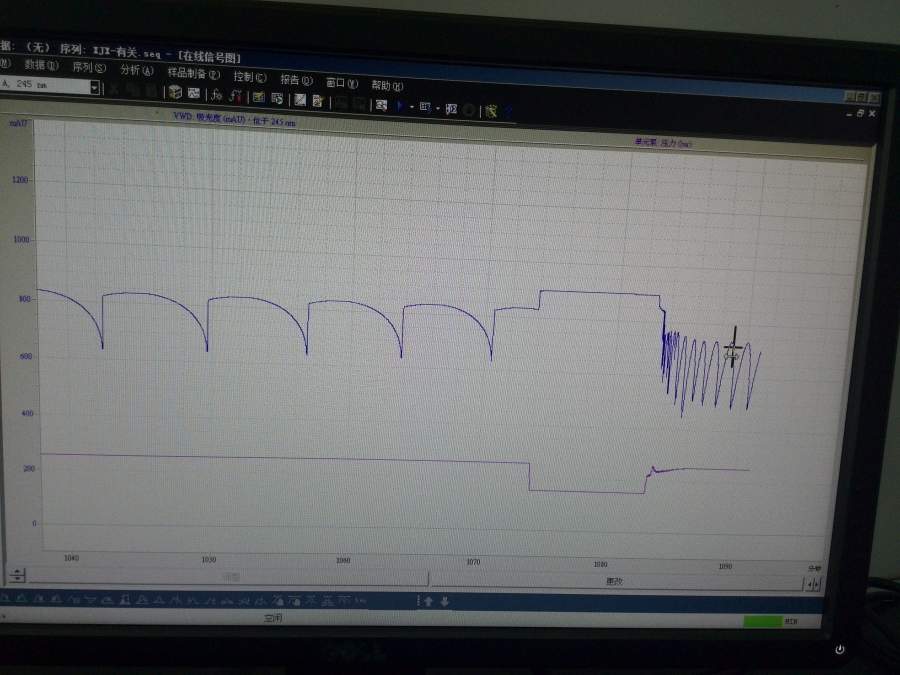The height and width of the screenshot is (675, 900).
Task: Open the 控制(C) menu
Action: [250, 77]
